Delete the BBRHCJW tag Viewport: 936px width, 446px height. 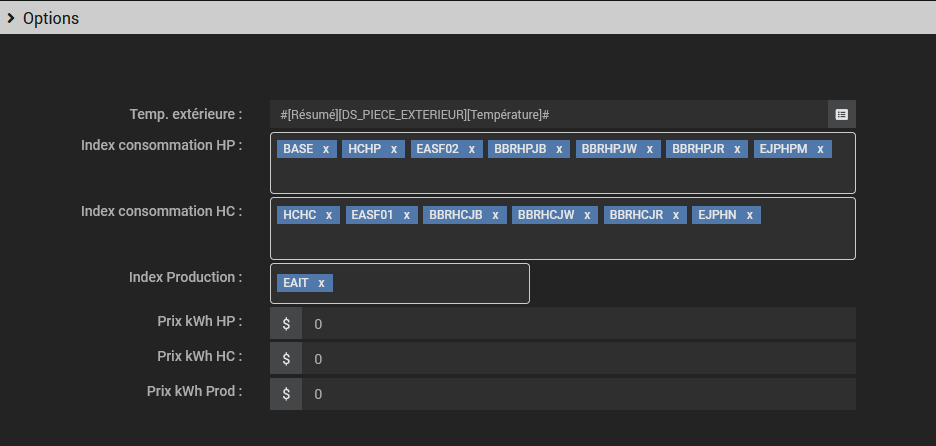tap(587, 215)
